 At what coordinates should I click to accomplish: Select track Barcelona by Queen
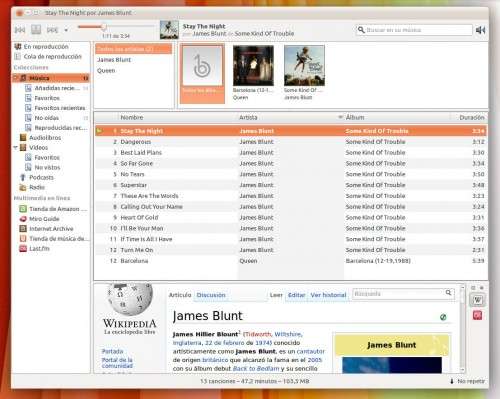point(291,261)
